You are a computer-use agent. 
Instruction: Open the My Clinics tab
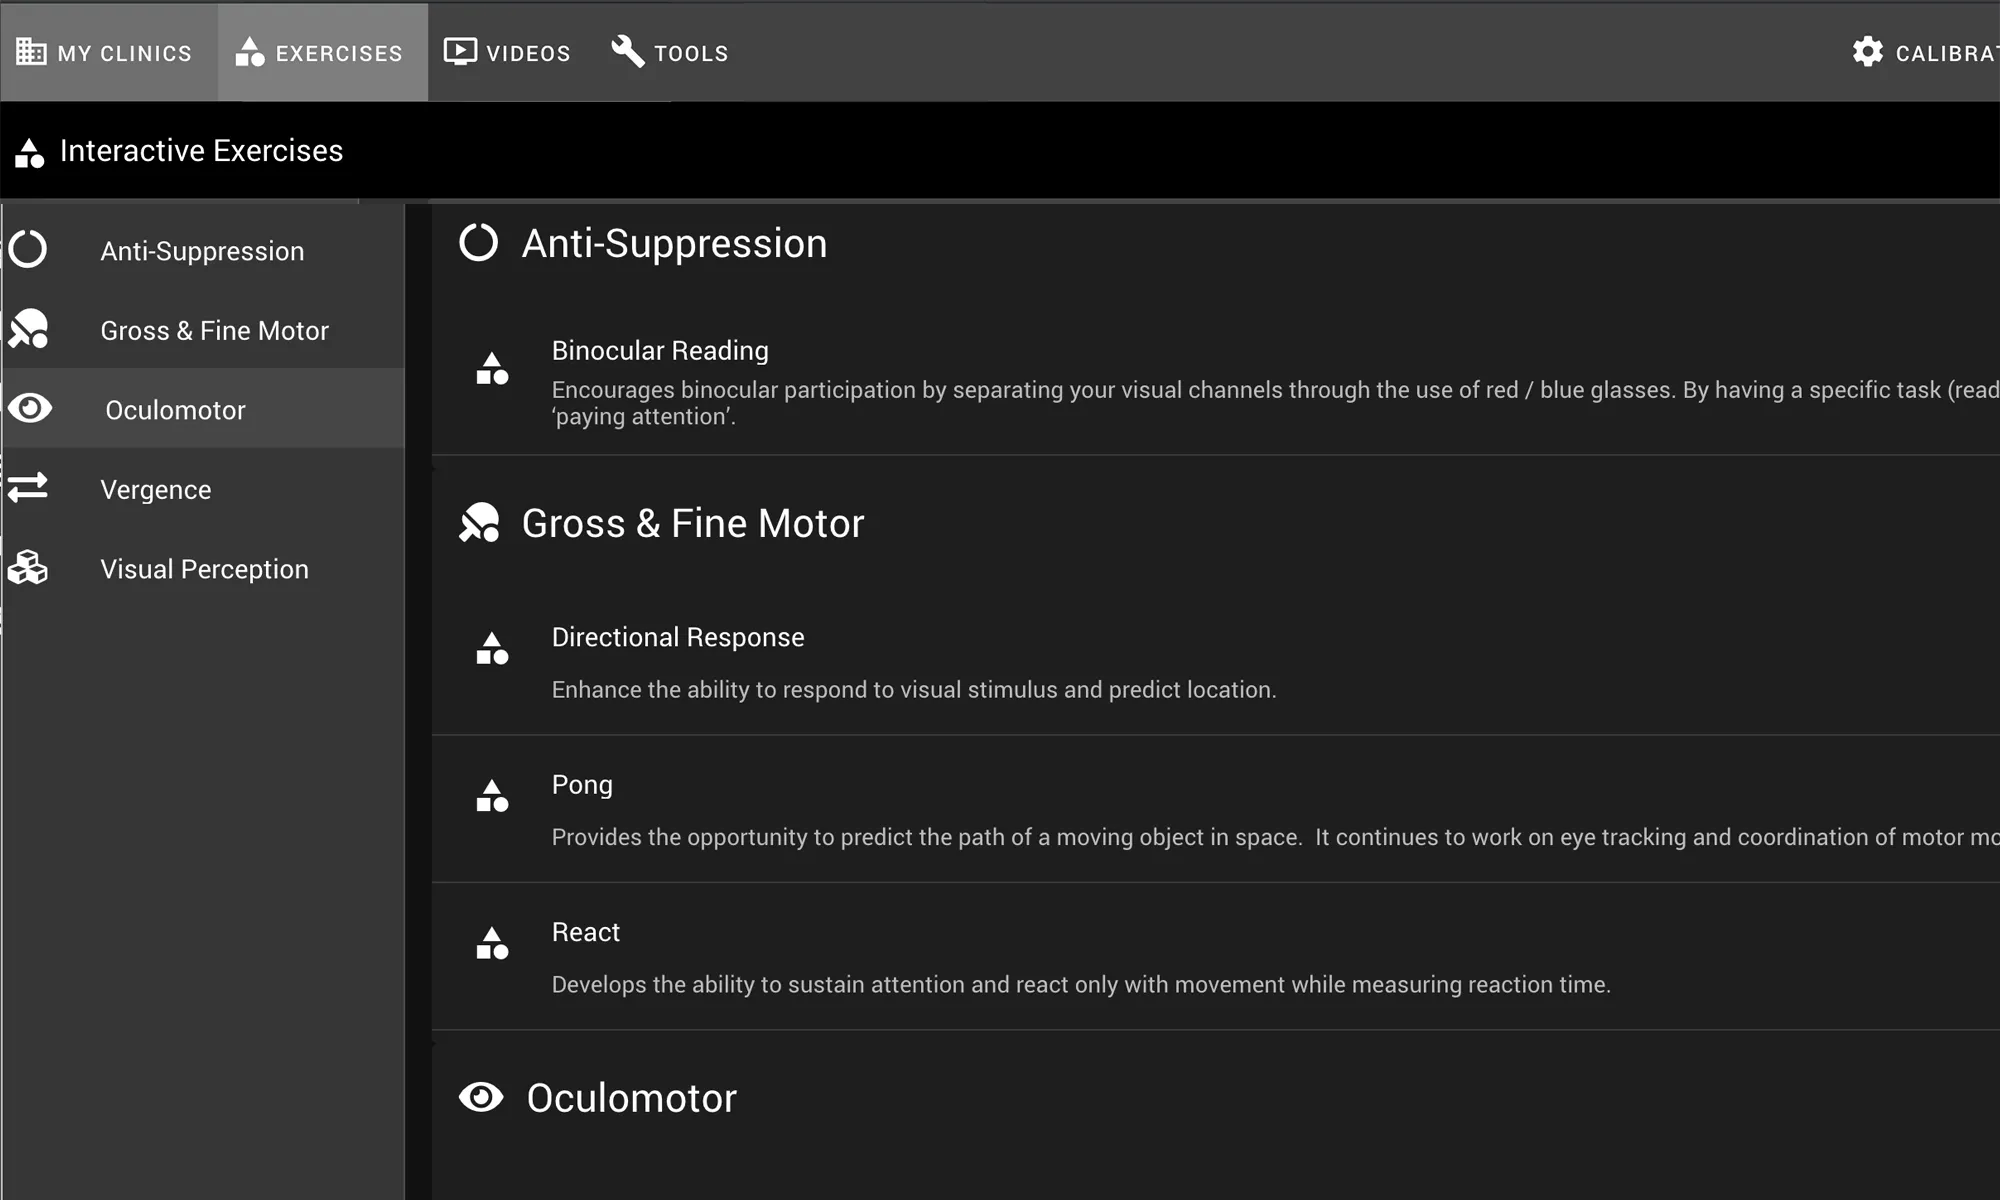pos(105,52)
